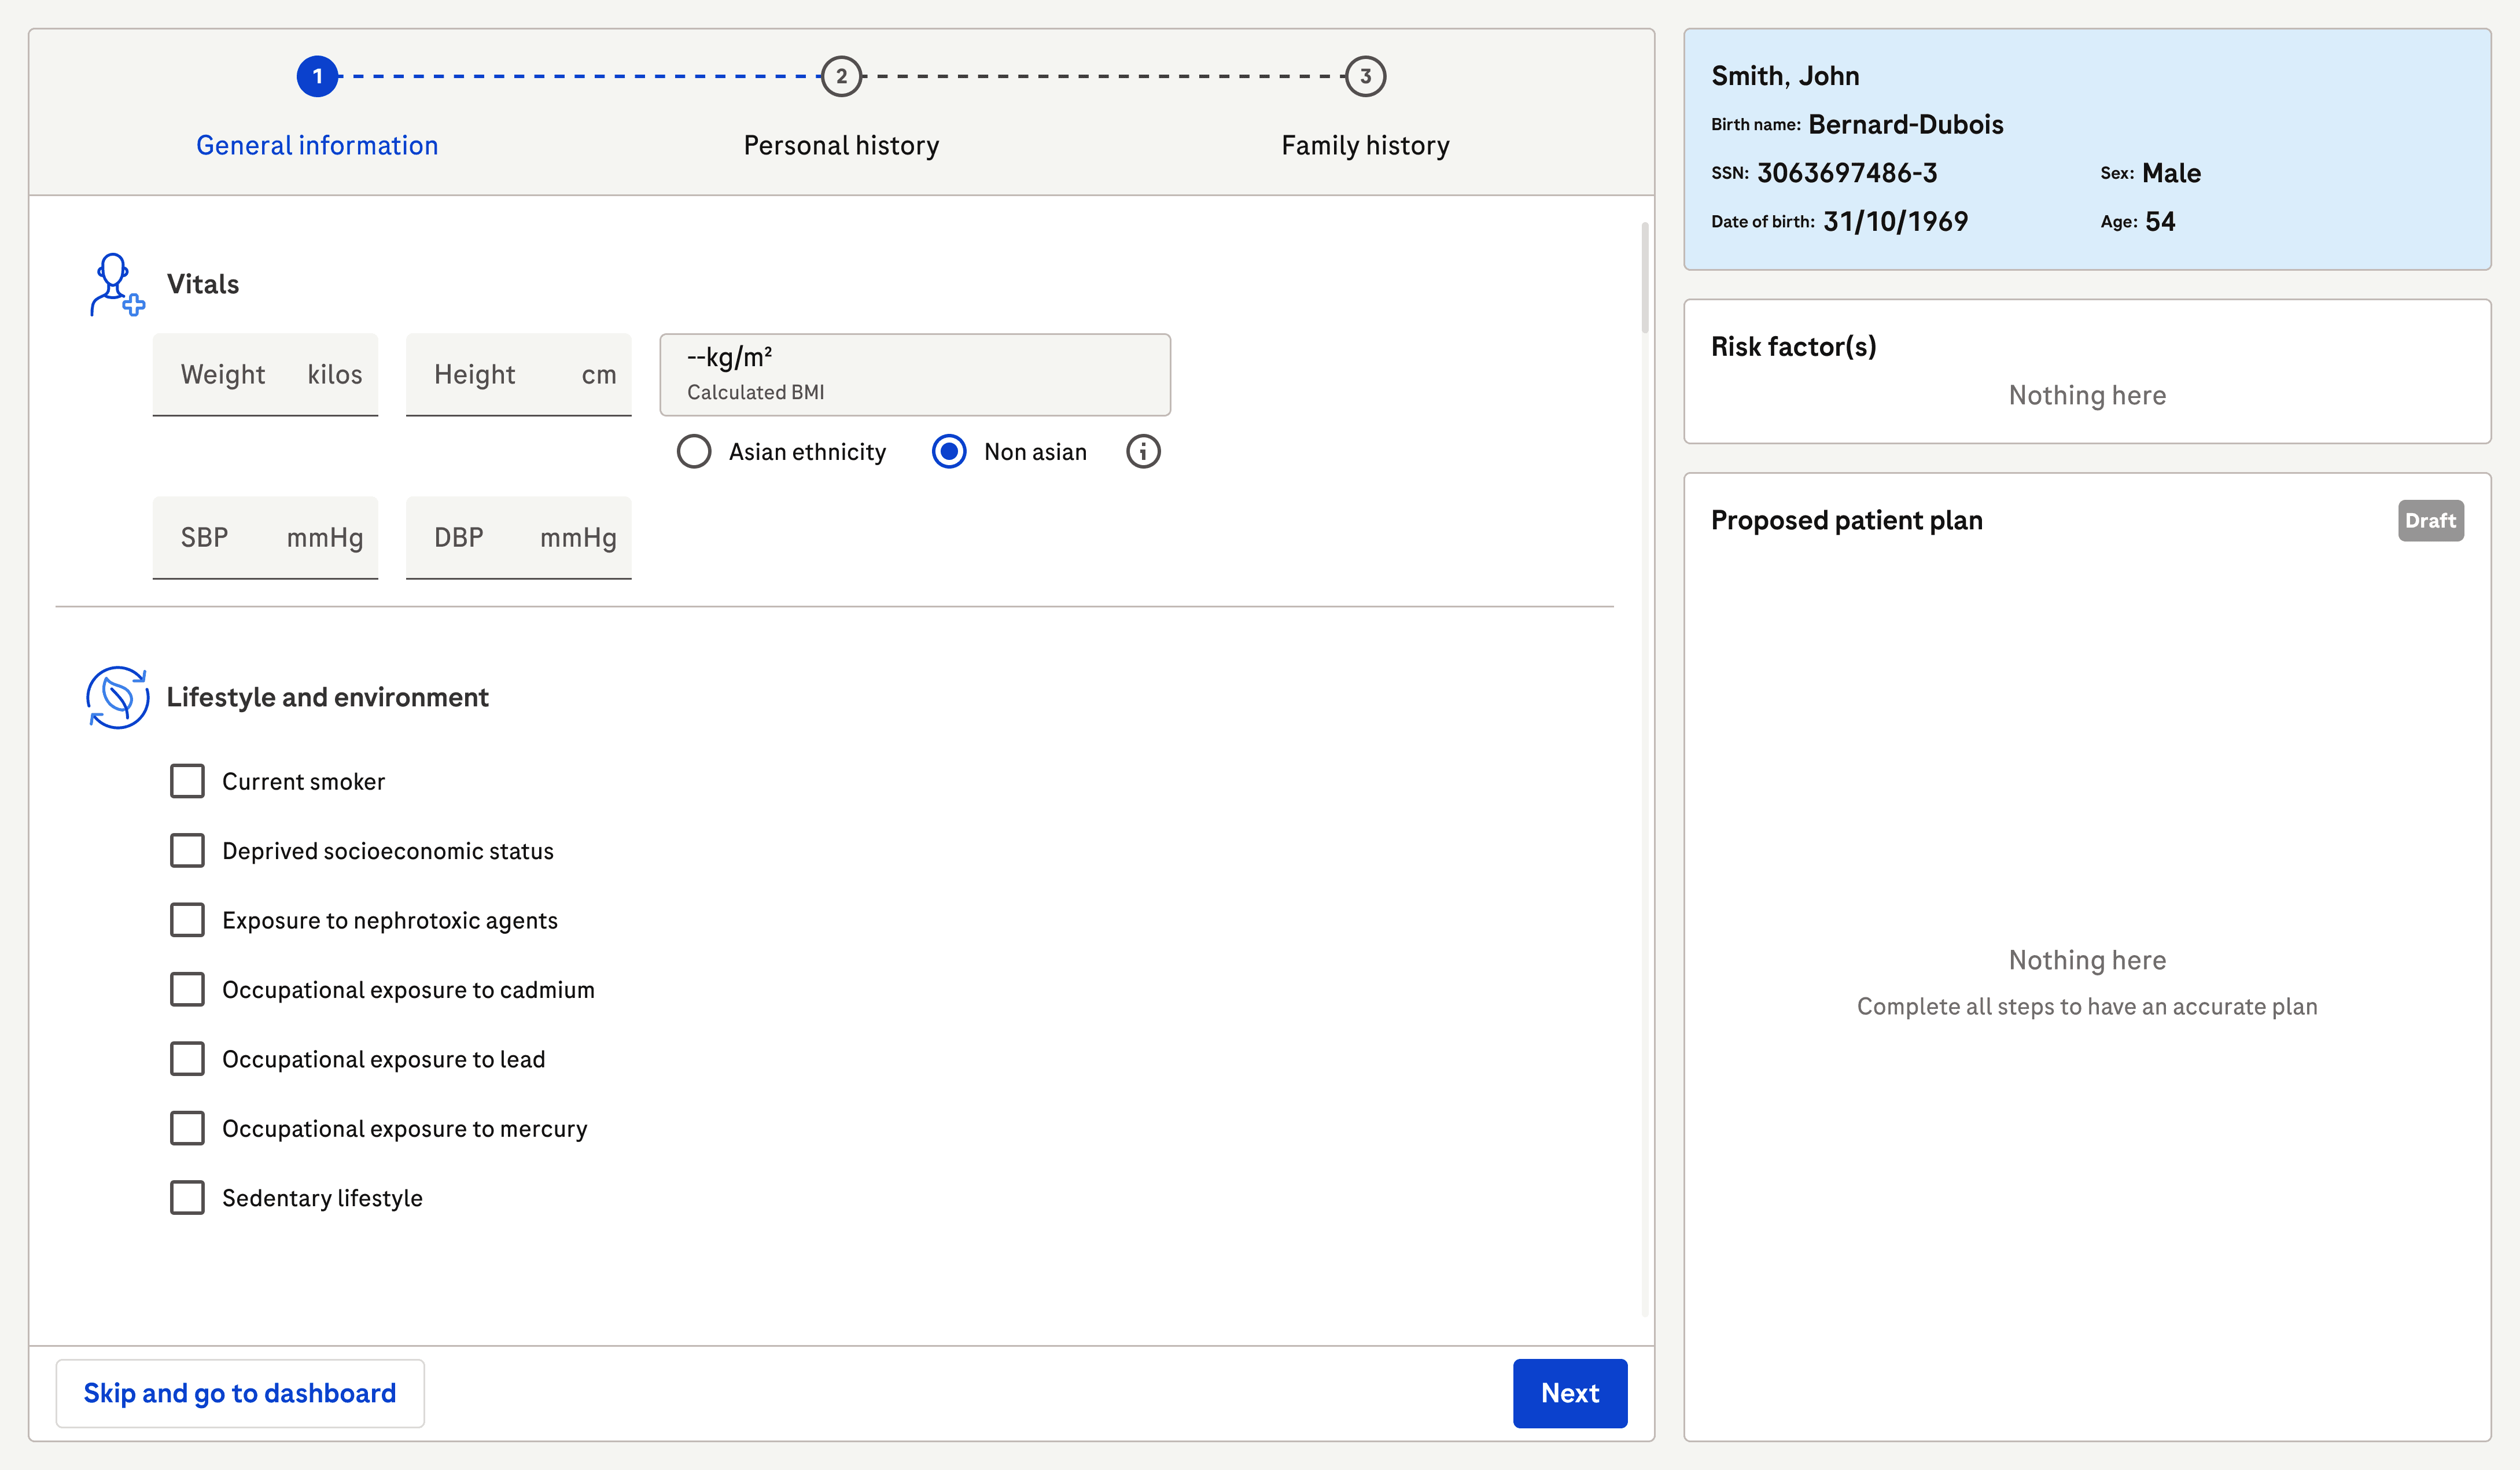Jump to step 3 circle indicator
Image resolution: width=2520 pixels, height=1470 pixels.
click(1365, 76)
